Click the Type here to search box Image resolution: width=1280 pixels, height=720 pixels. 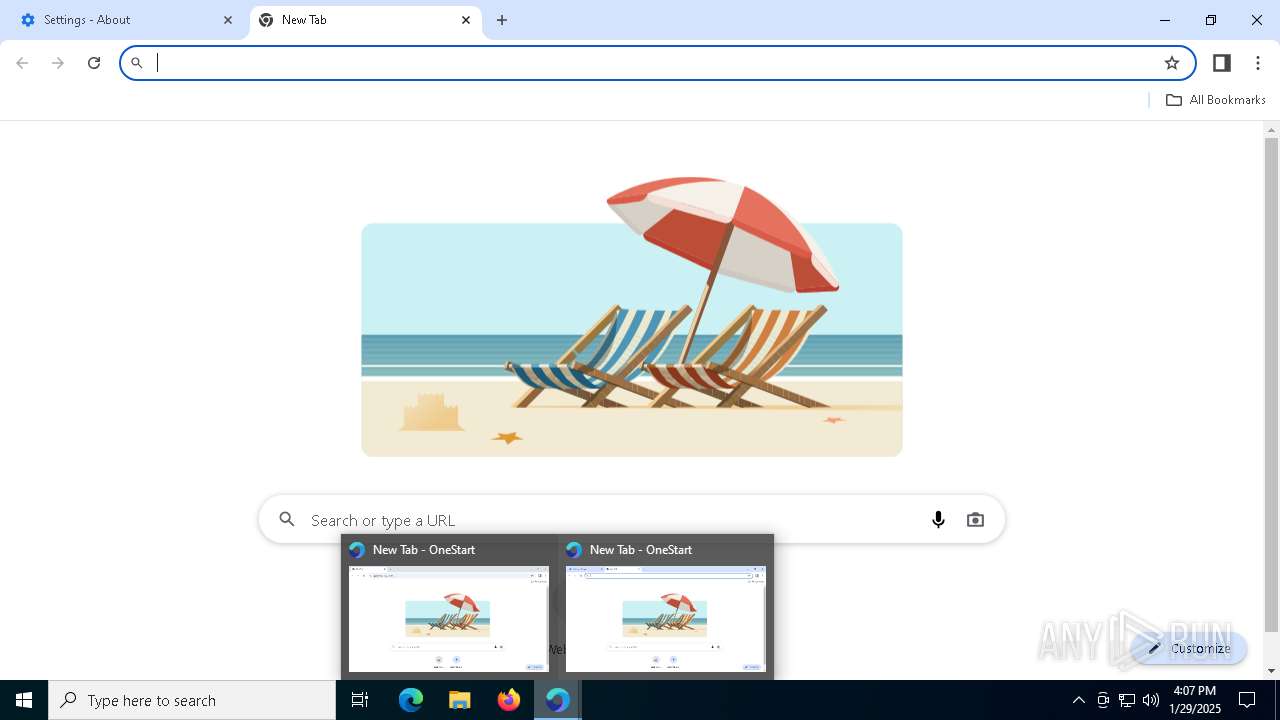click(192, 700)
